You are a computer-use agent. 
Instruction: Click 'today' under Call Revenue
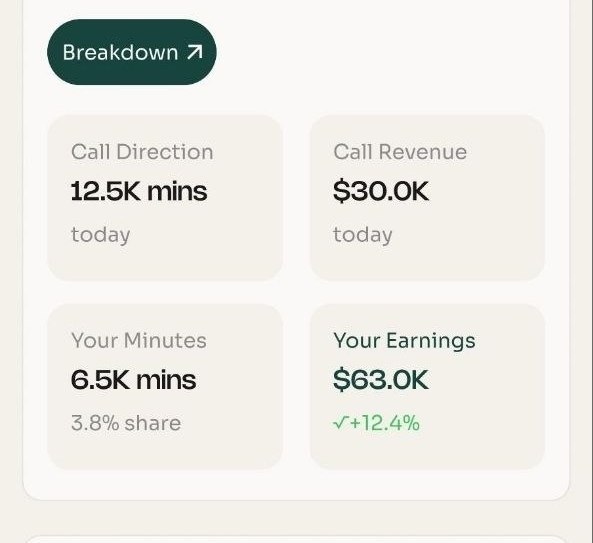click(363, 235)
